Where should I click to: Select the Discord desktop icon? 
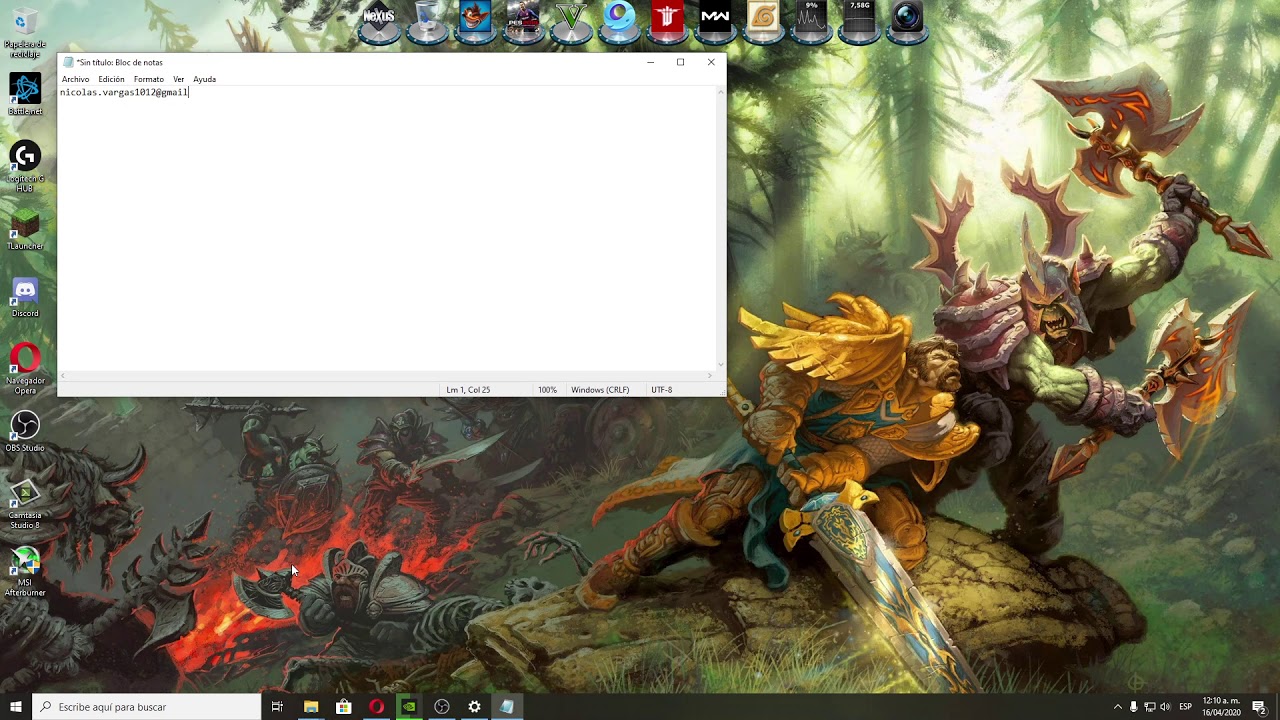click(25, 298)
